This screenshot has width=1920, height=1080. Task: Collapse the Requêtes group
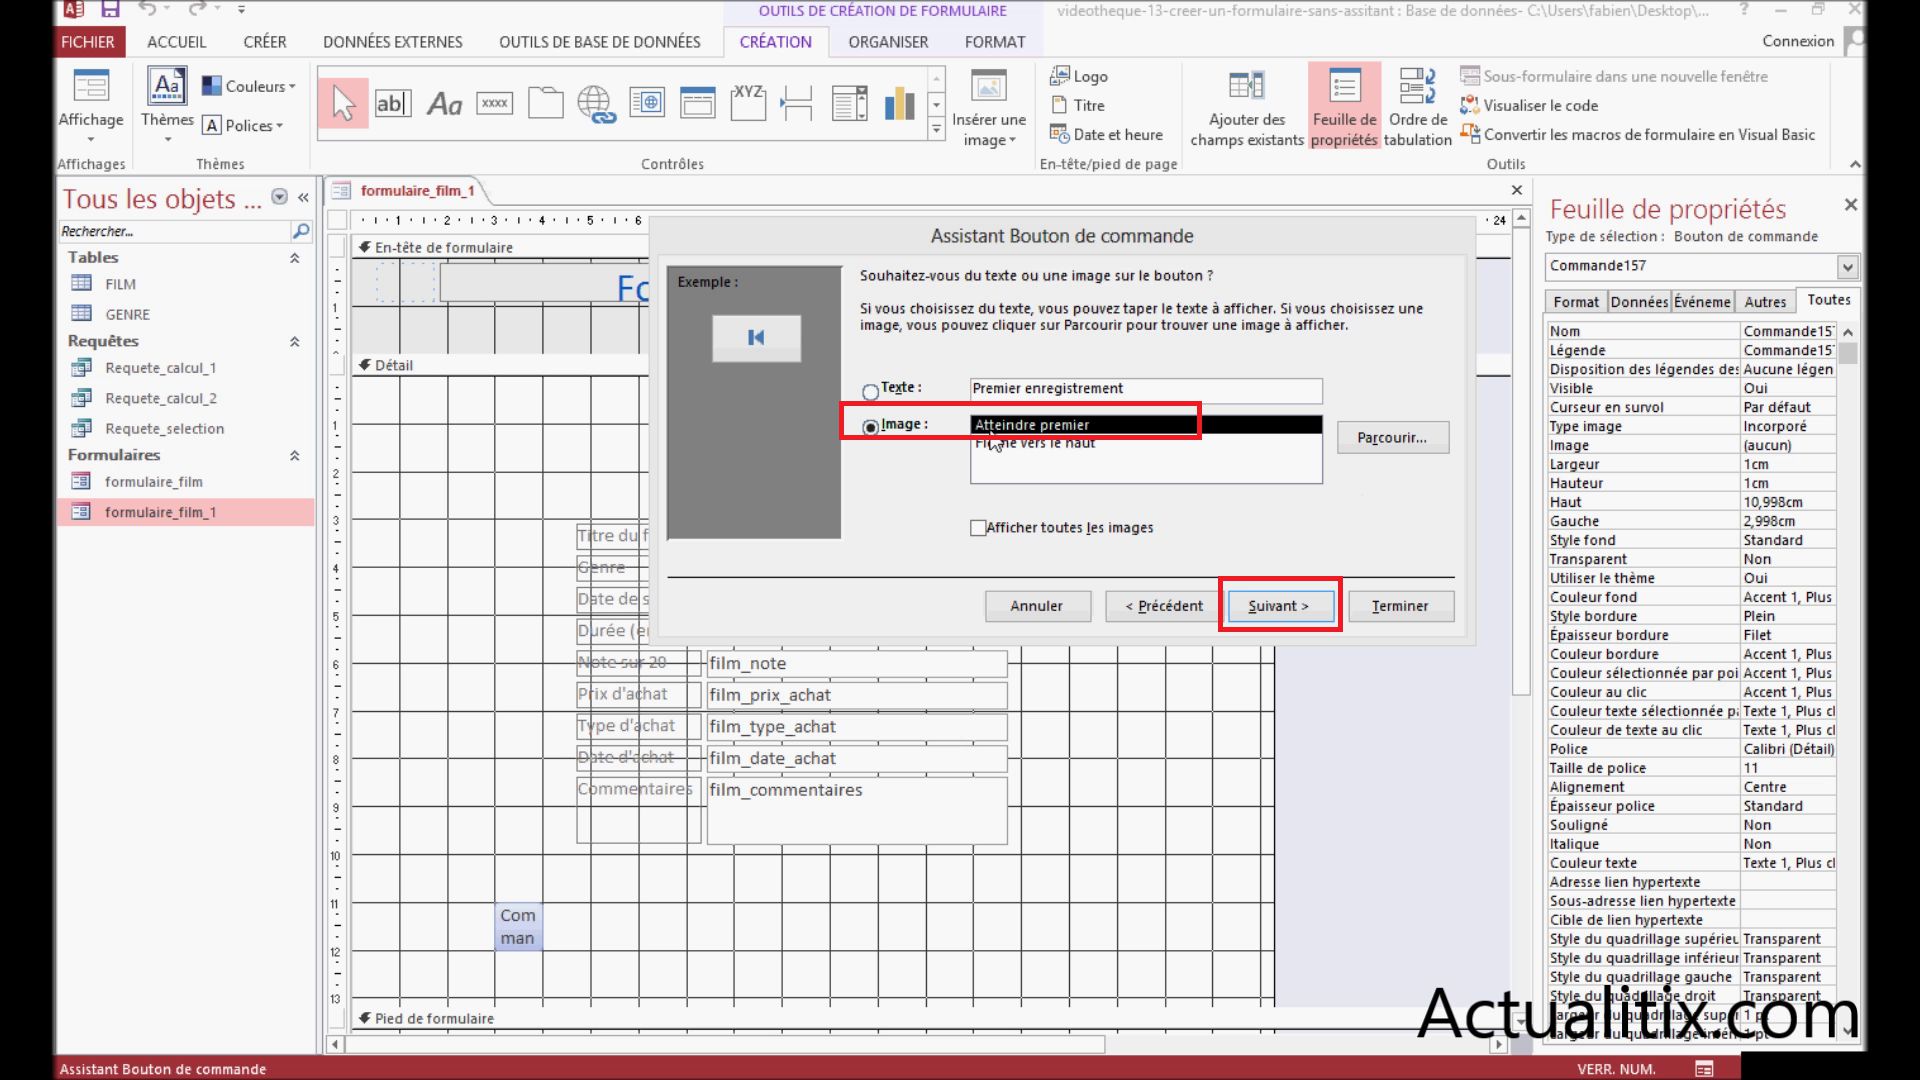(294, 341)
